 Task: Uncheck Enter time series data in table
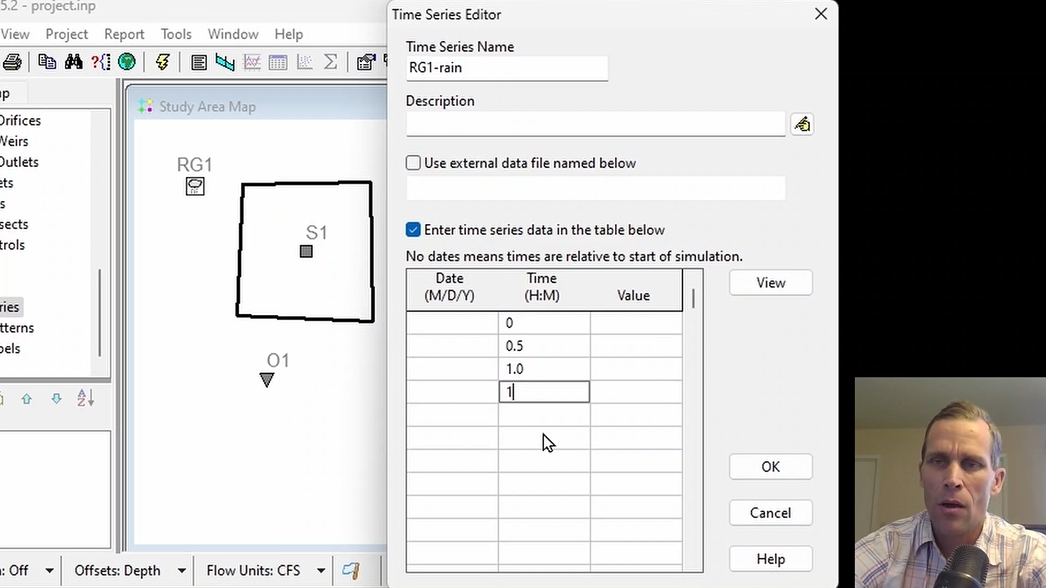[413, 230]
